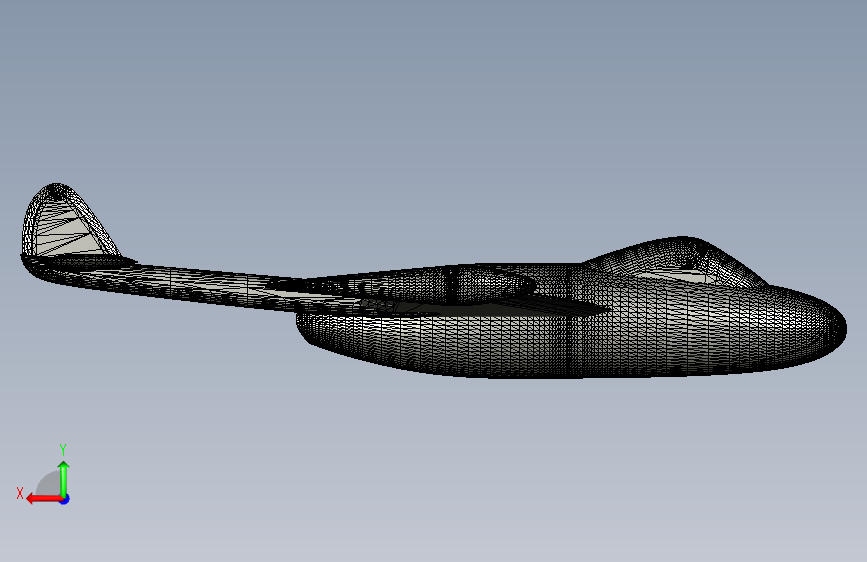Select the cockpit canopy on the aircraft model
Screen dimensions: 867x562
676,262
